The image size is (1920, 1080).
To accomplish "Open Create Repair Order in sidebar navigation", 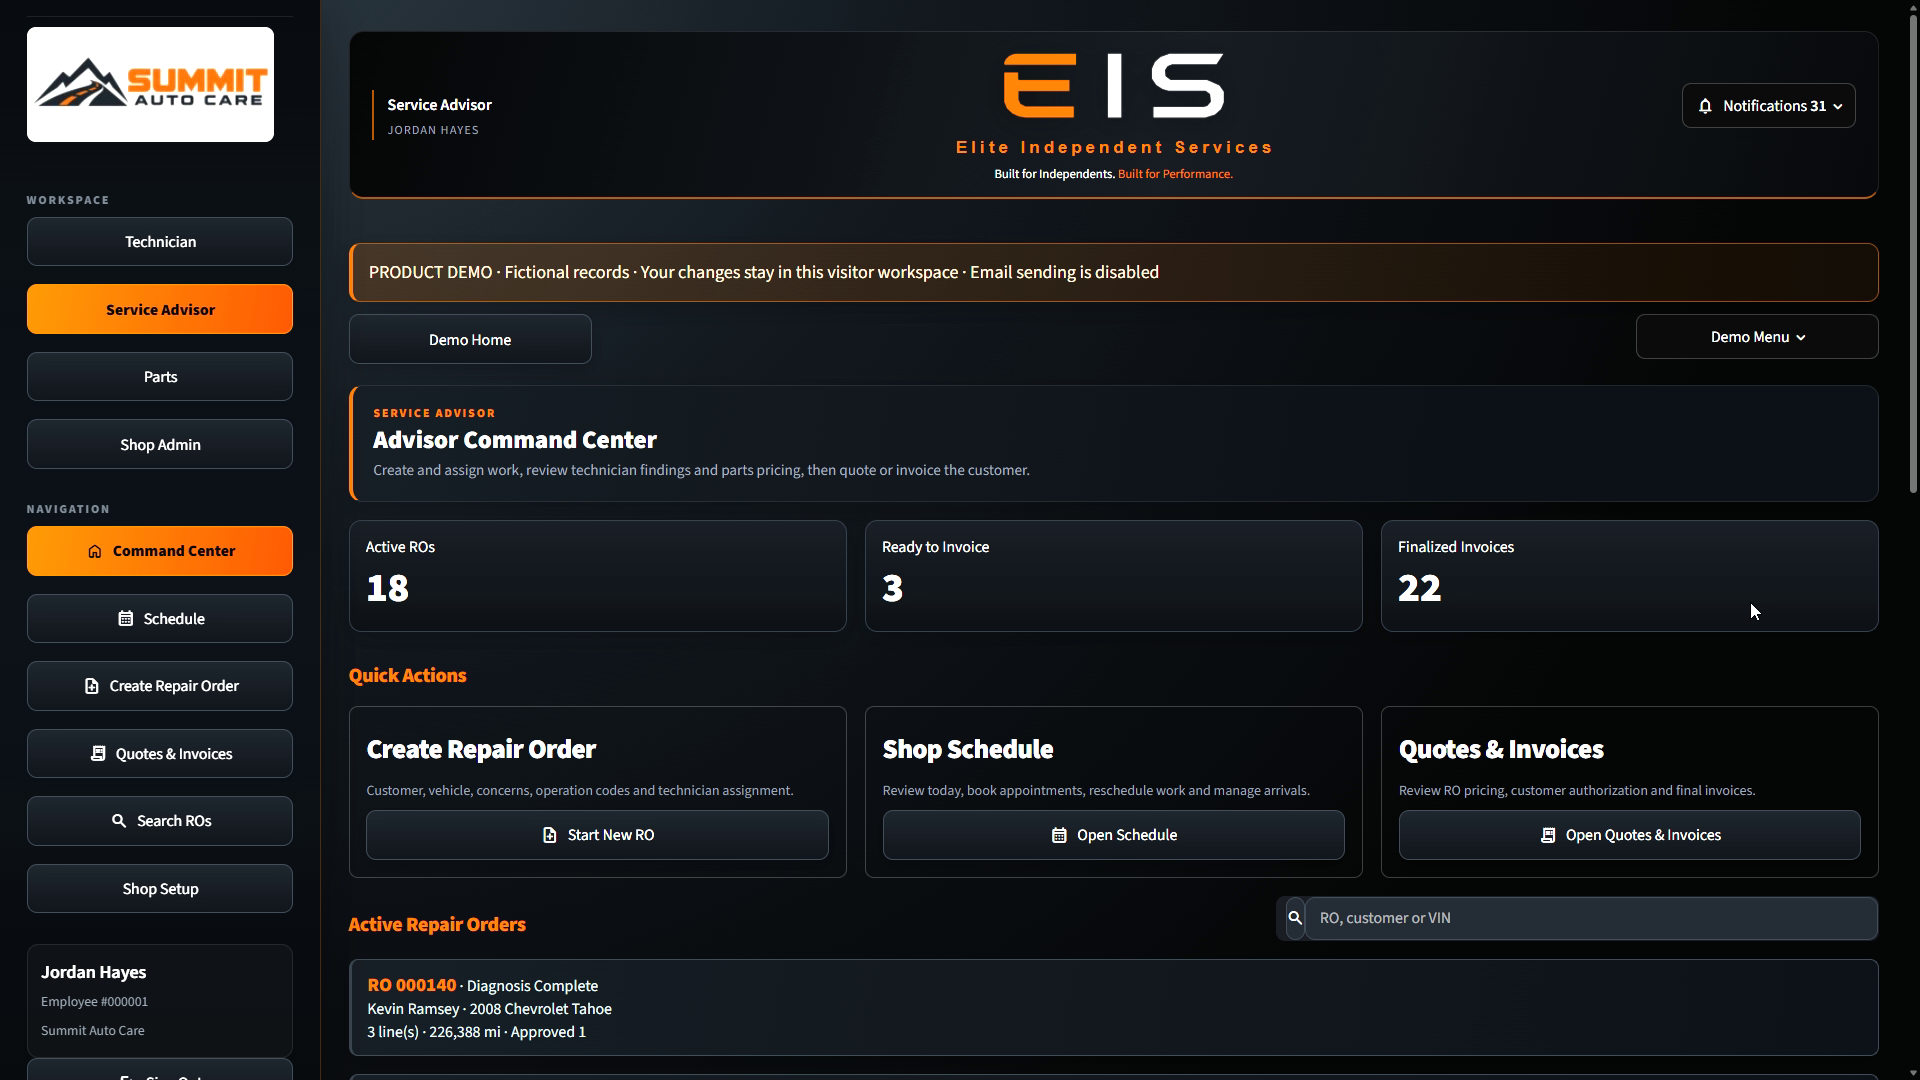I will click(160, 686).
